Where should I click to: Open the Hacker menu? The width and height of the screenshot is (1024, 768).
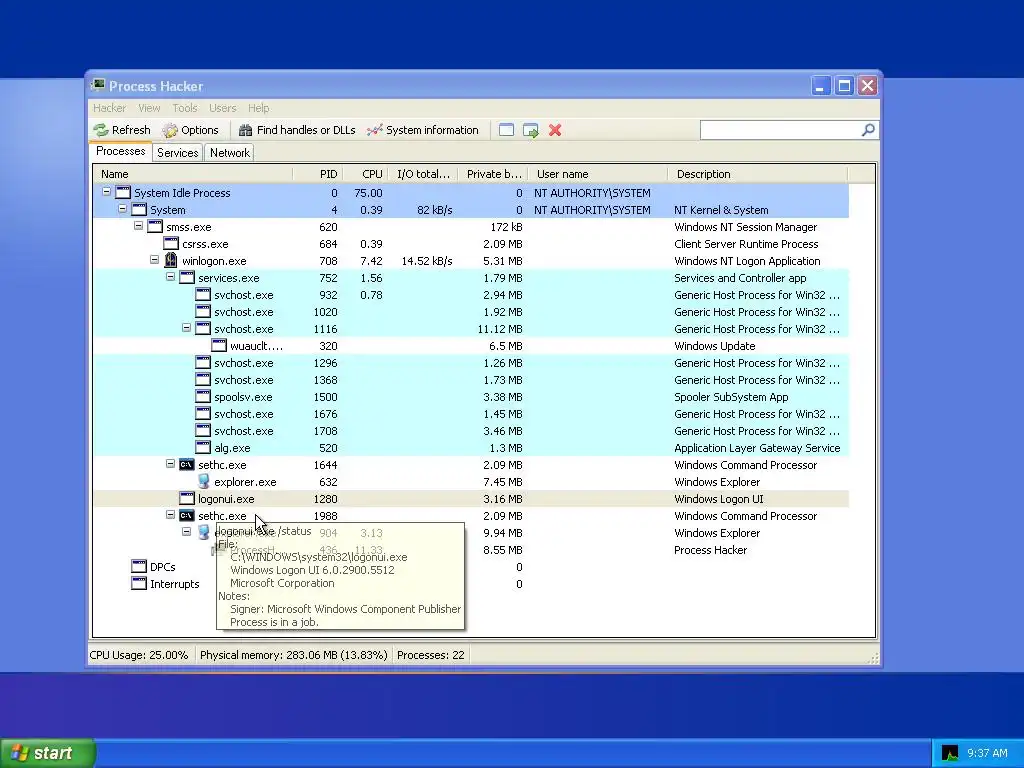click(109, 108)
